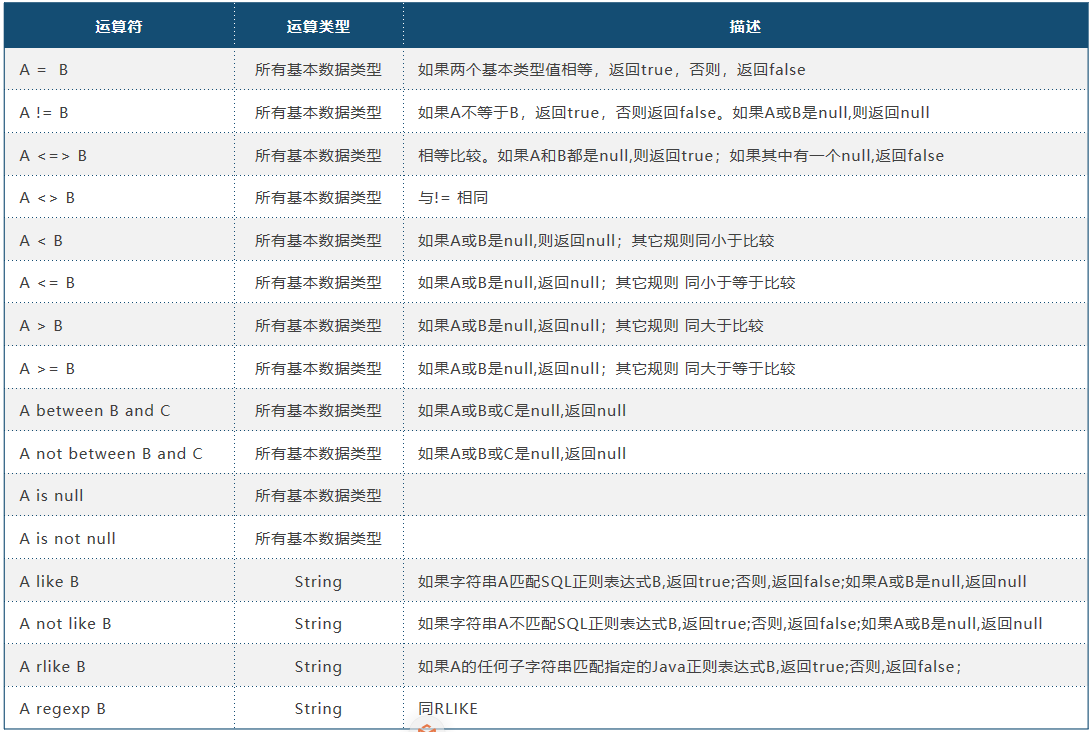
Task: Select the 'A not between B and C' cell
Action: 111,454
